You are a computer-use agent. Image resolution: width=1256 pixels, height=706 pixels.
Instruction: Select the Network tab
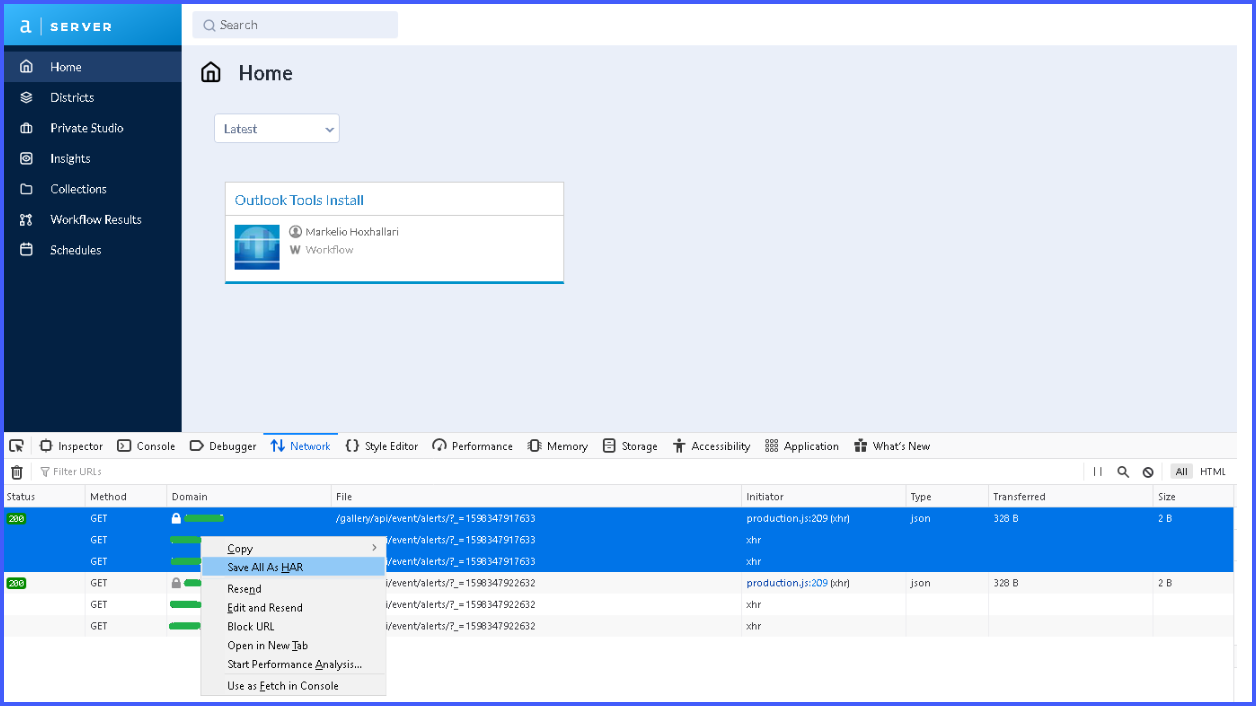click(300, 446)
